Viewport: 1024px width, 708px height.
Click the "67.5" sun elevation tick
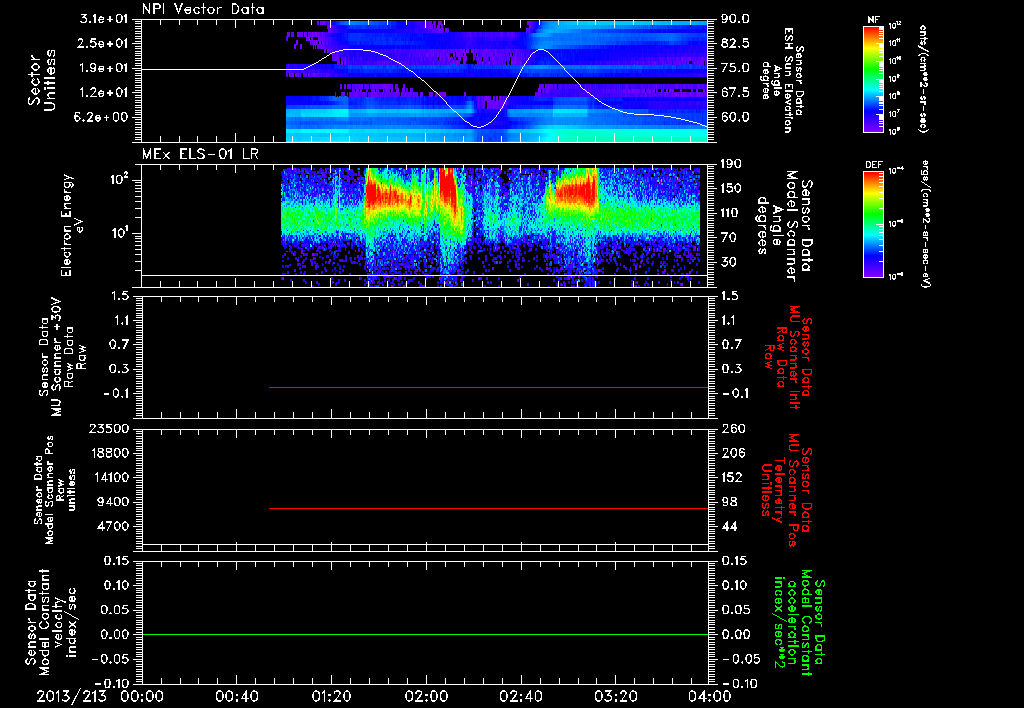pos(735,93)
